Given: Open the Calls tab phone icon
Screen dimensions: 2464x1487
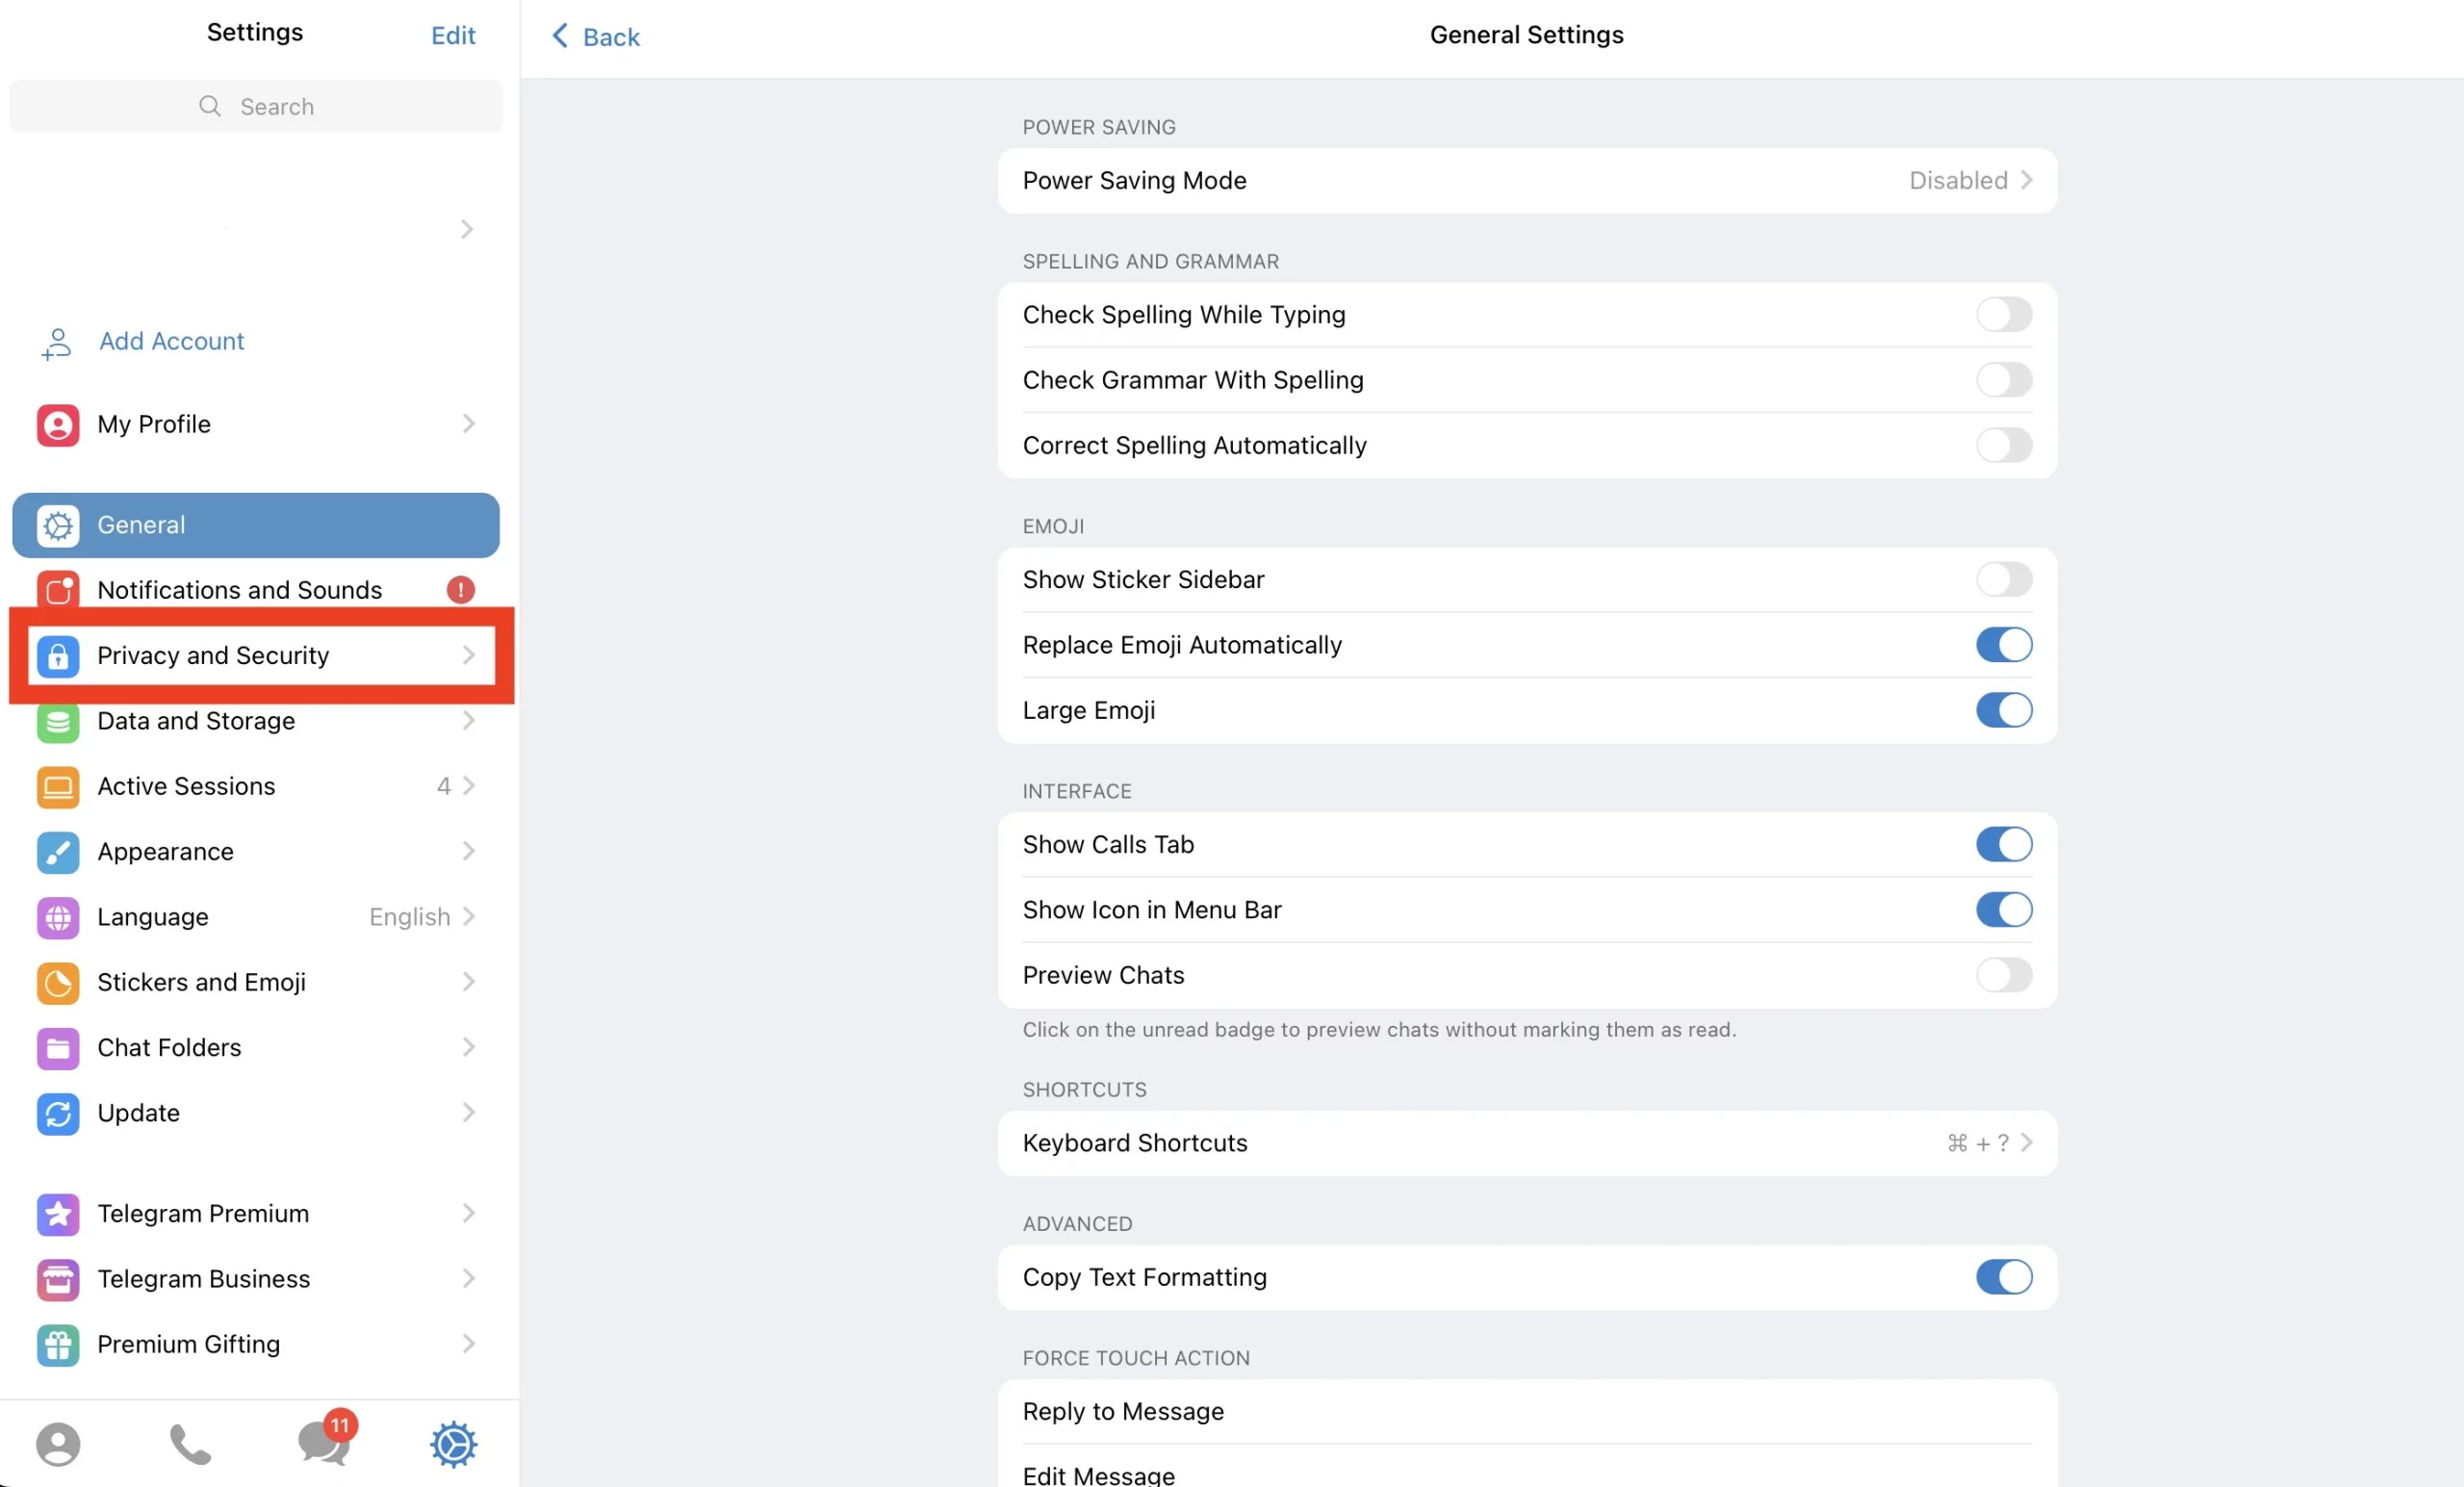Looking at the screenshot, I should tap(190, 1444).
